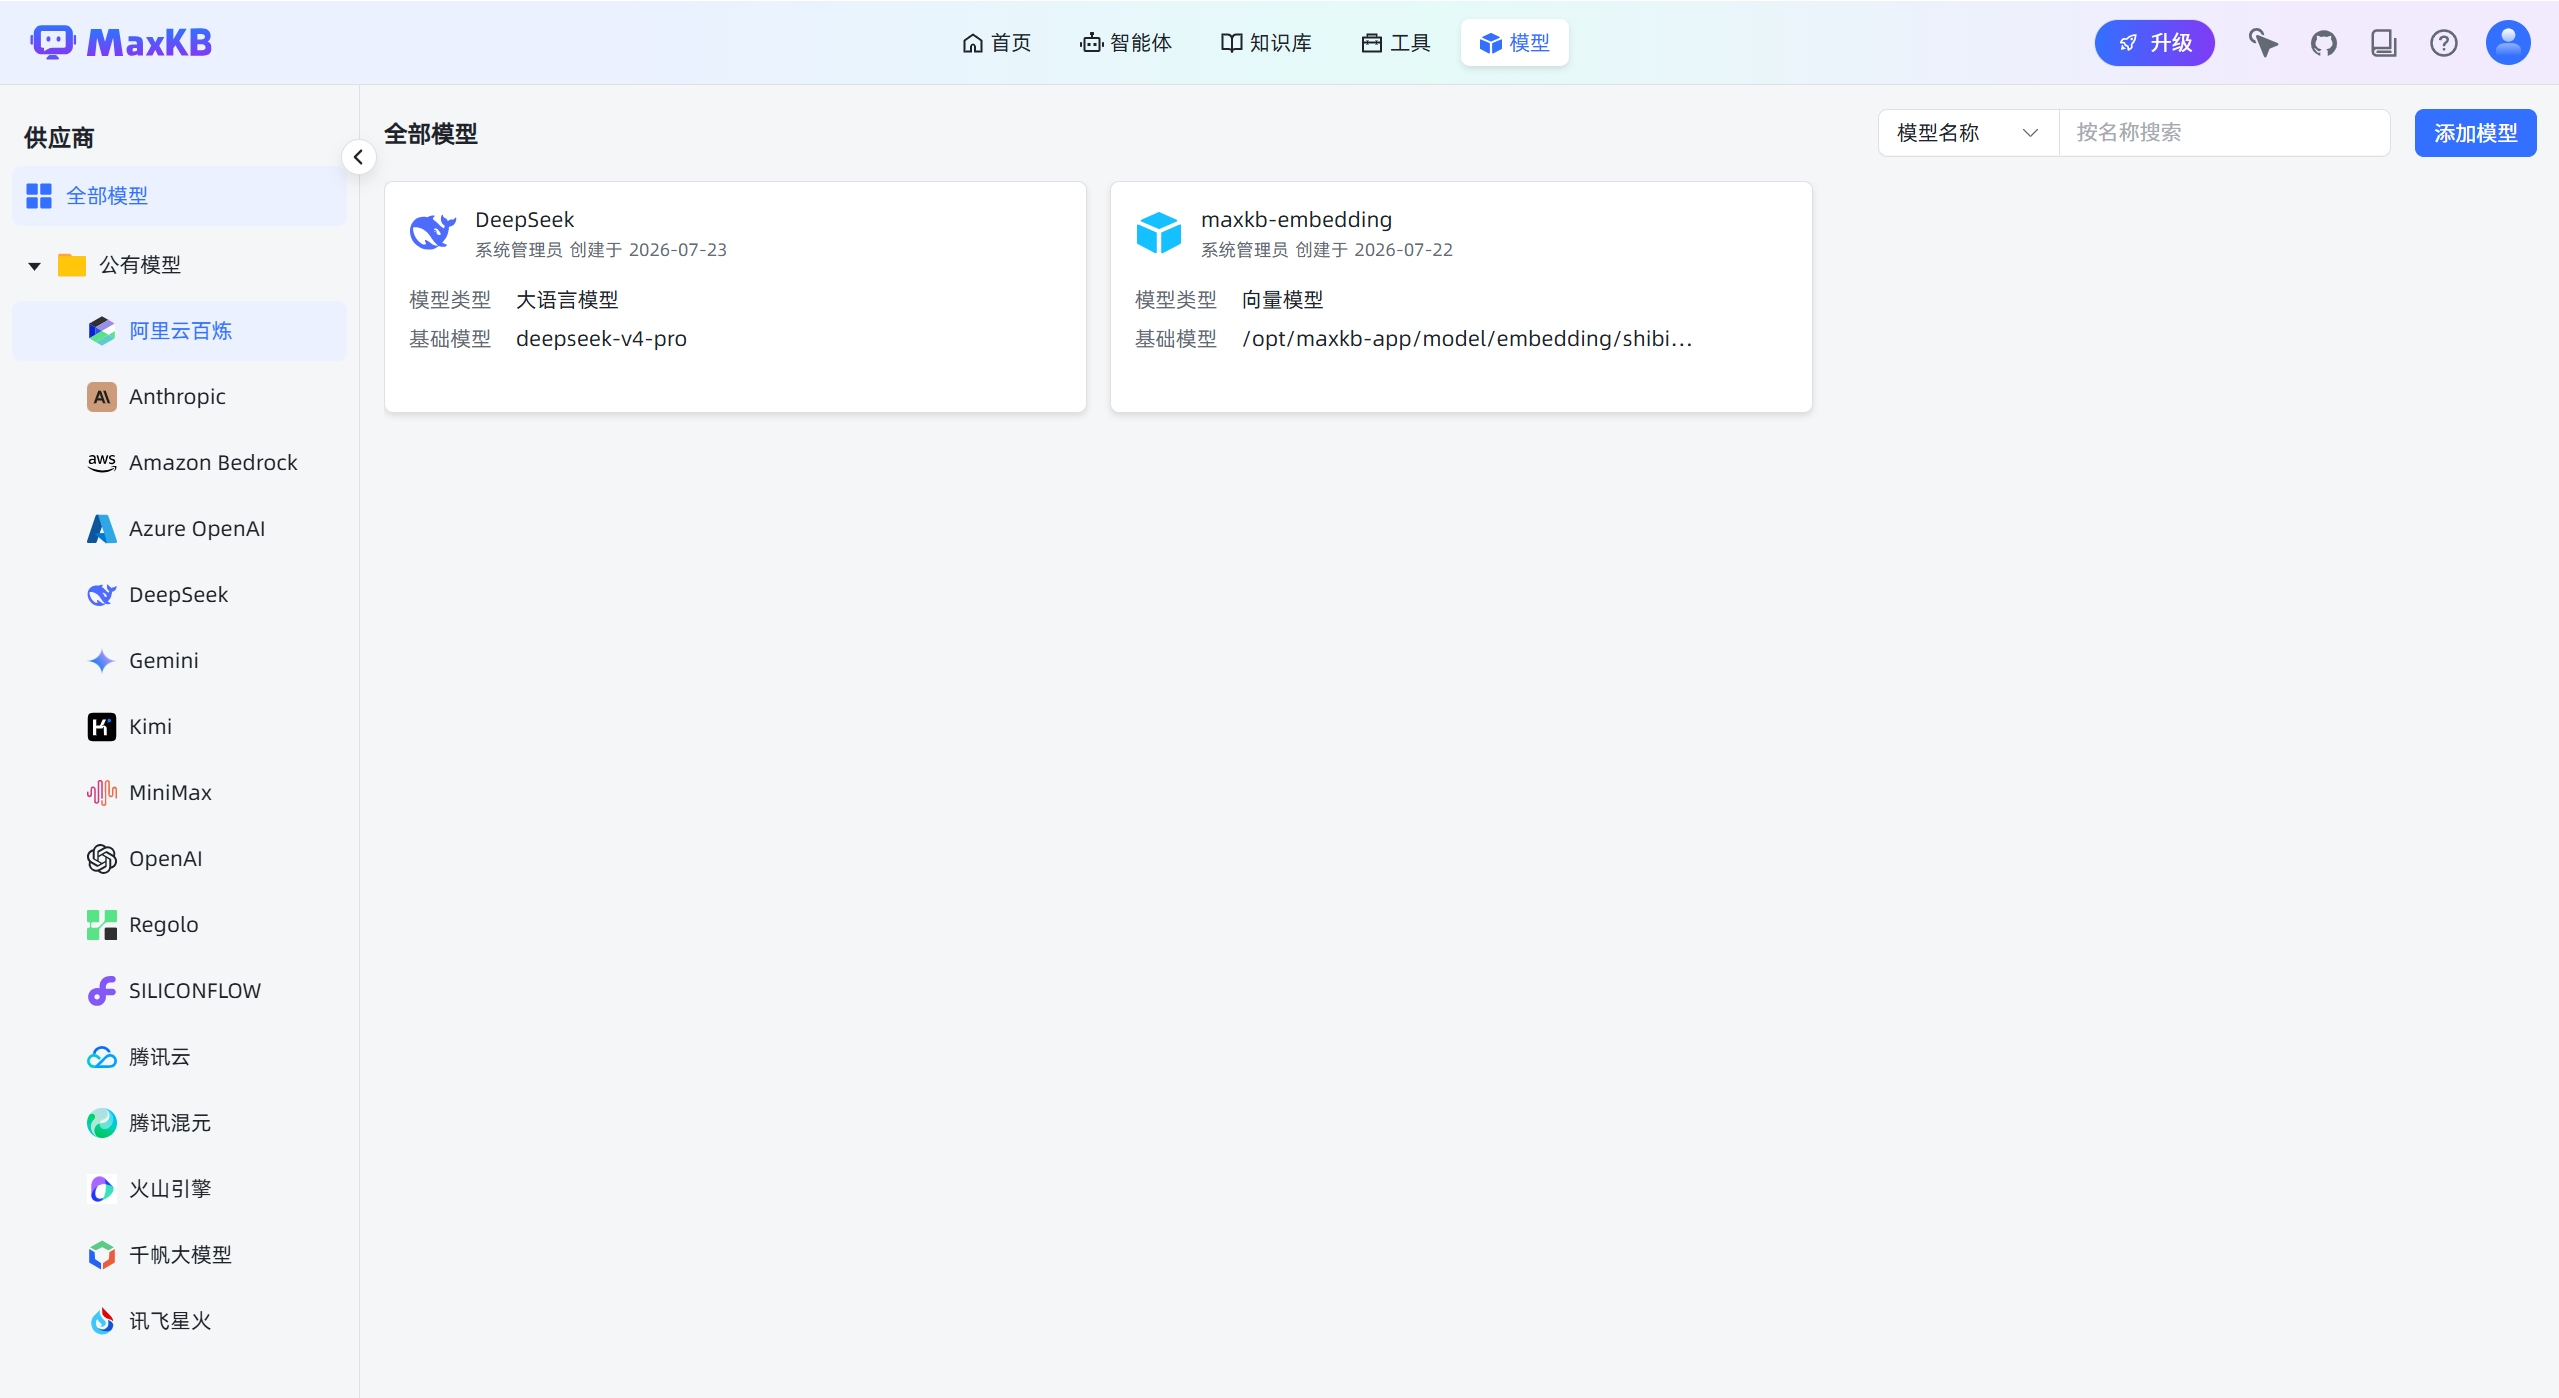Select SILICONFLOW provider label

(x=195, y=991)
